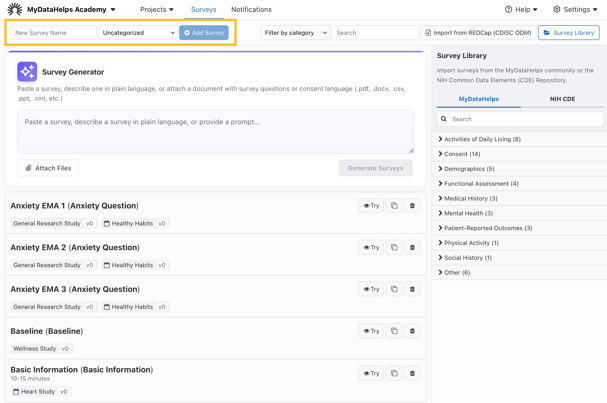Expand Activities of Daily Living category

519,139
